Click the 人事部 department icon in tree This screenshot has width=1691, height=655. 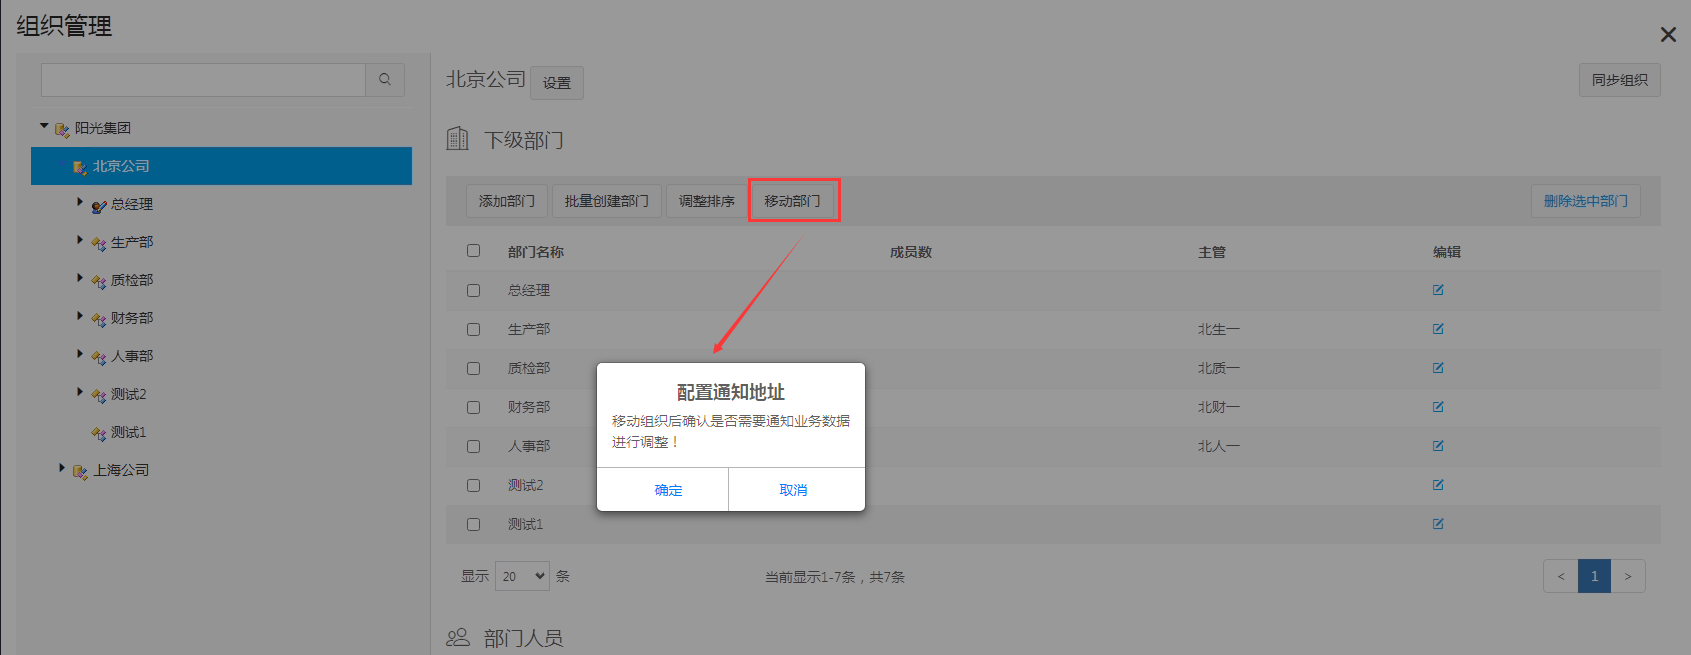tap(98, 357)
